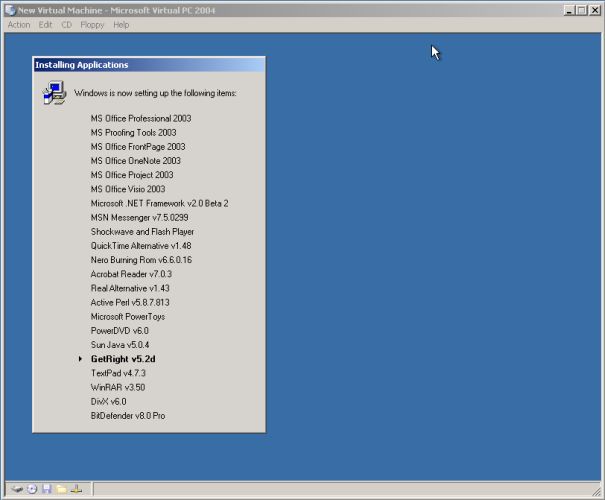This screenshot has height=500, width=605.
Task: Click the network adapter status icon
Action: click(x=76, y=489)
